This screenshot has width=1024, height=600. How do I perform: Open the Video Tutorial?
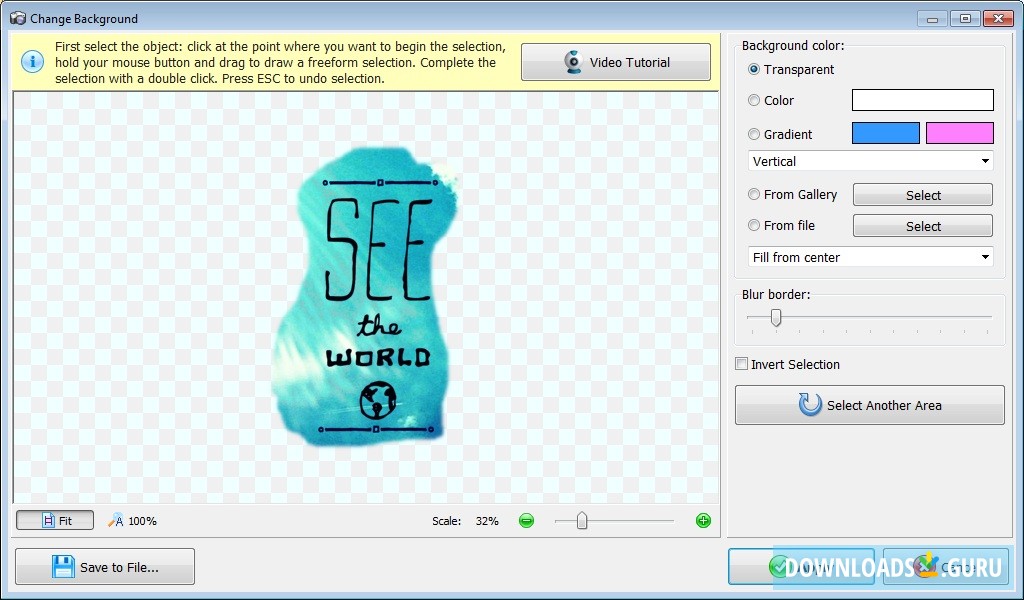(x=615, y=62)
